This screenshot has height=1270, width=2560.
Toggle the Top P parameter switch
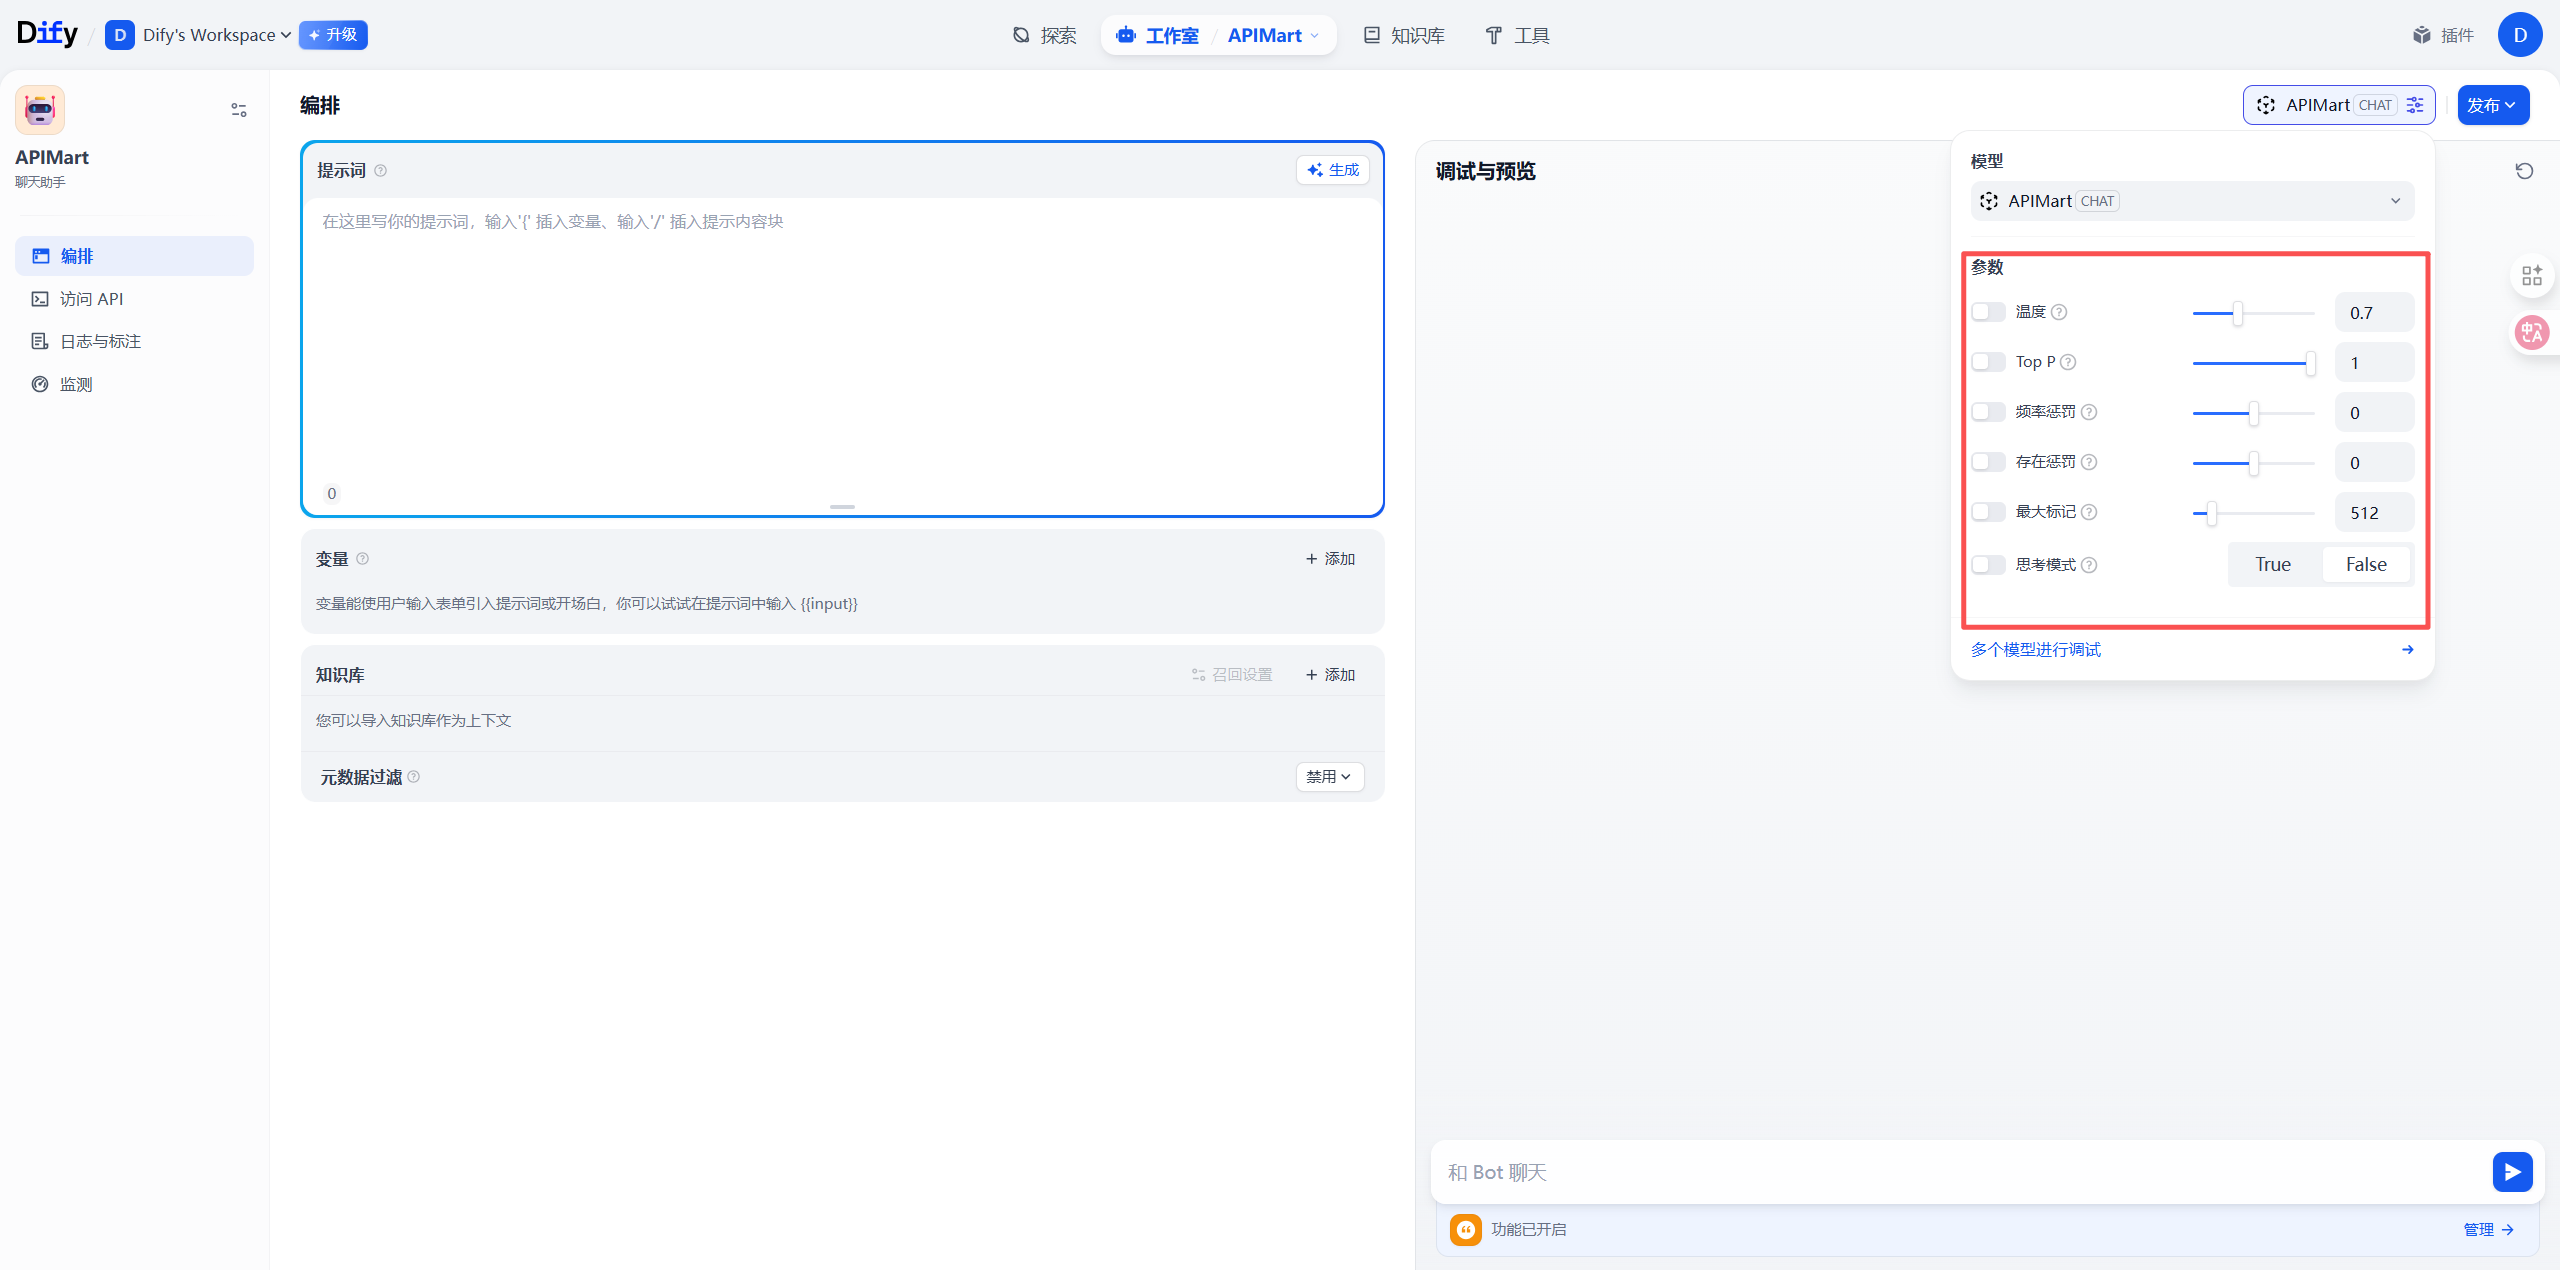click(1988, 362)
